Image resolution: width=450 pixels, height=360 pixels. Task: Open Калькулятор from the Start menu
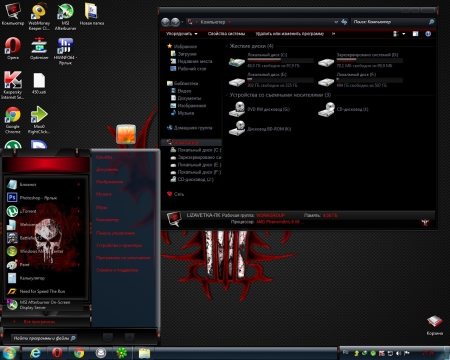click(43, 278)
